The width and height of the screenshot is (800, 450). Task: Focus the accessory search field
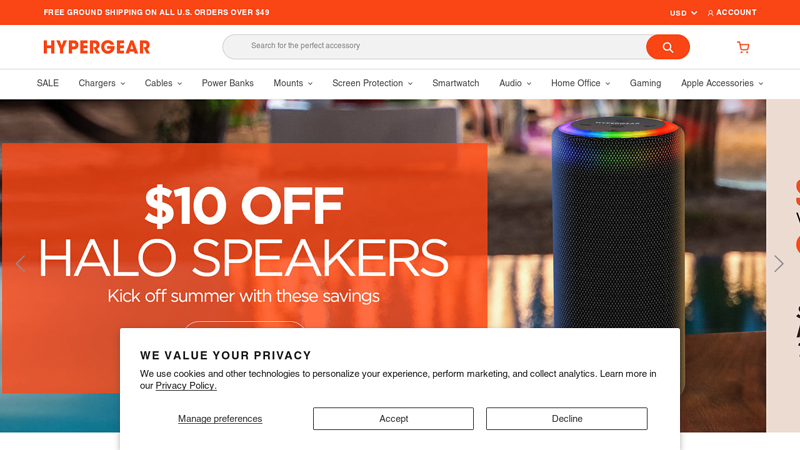tap(435, 46)
